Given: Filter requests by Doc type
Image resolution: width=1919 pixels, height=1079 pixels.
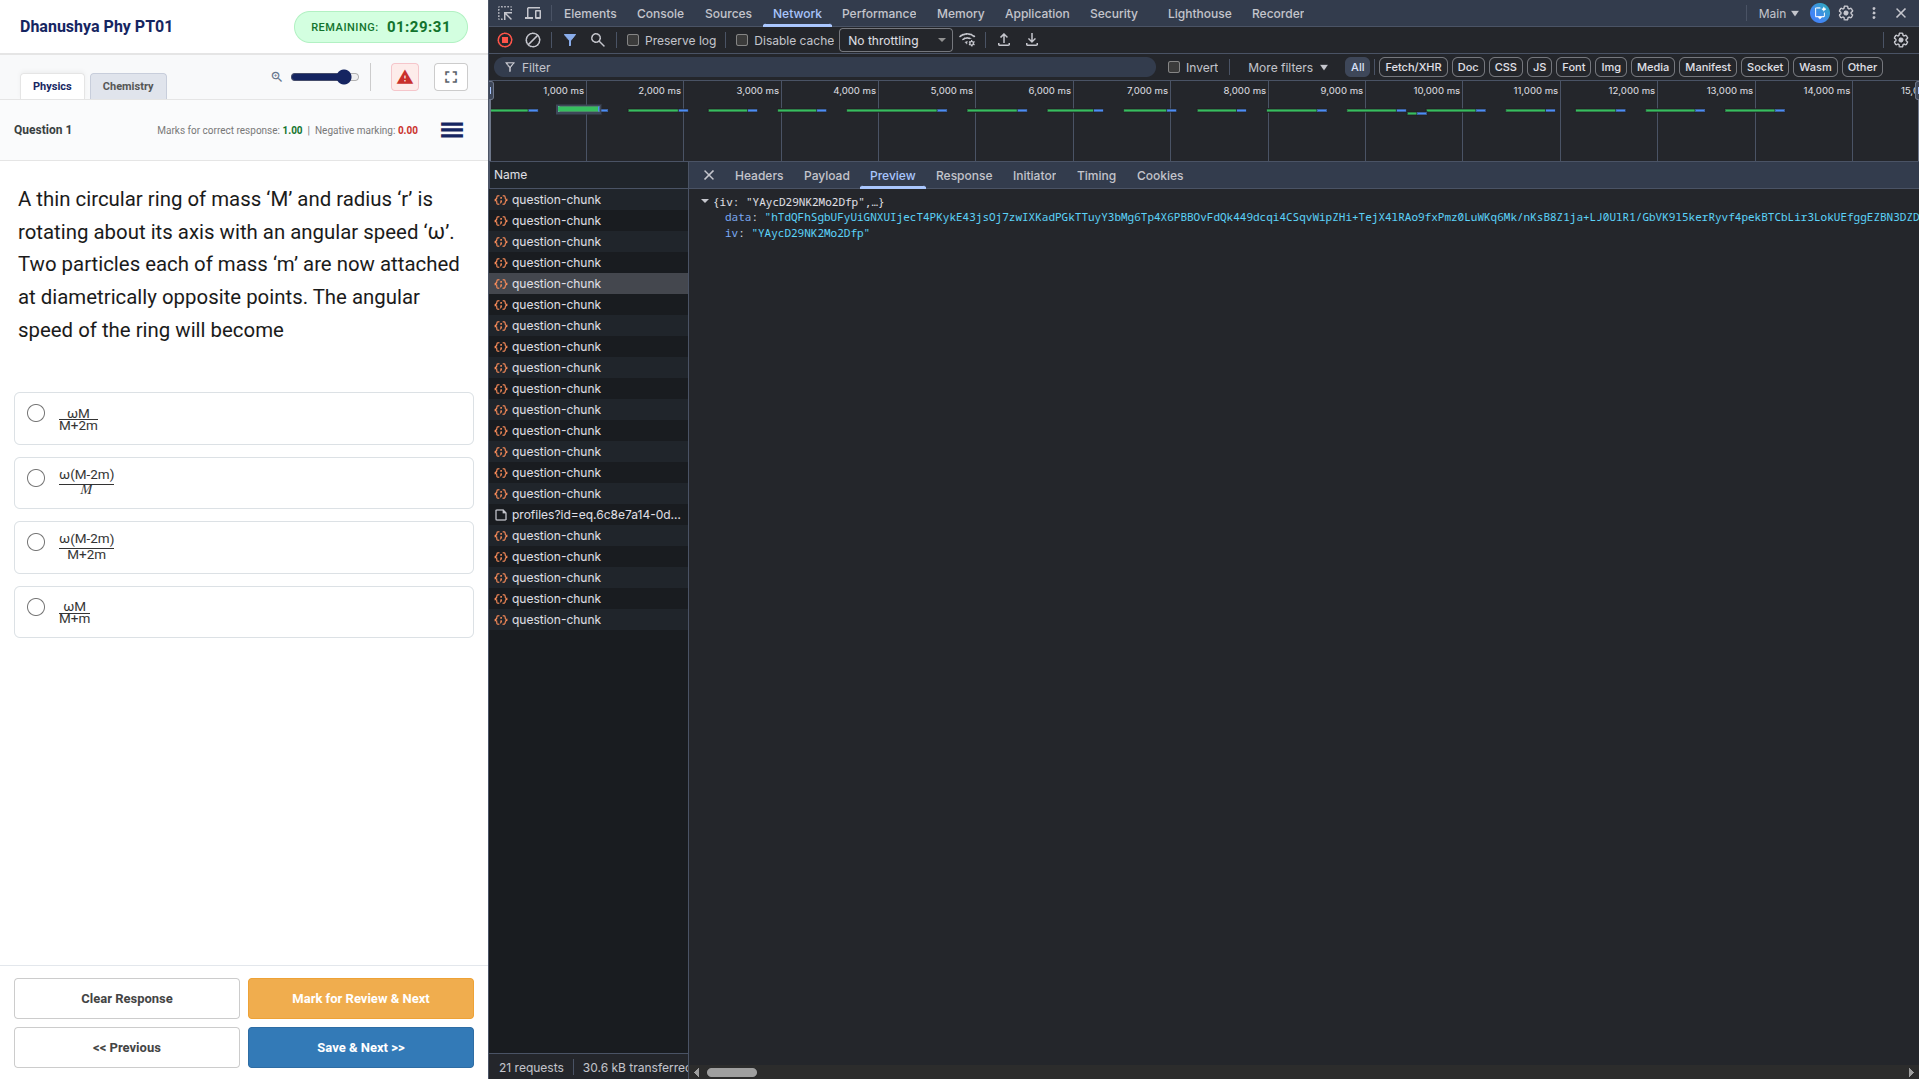Looking at the screenshot, I should click(x=1467, y=67).
